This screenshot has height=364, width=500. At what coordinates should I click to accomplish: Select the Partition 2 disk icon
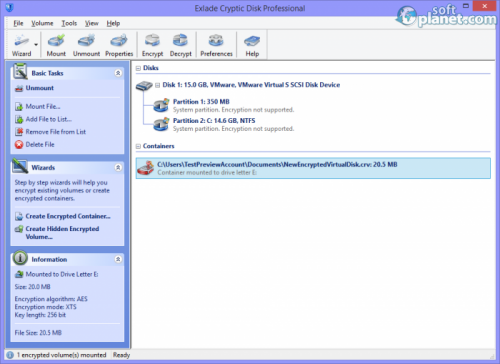(161, 124)
